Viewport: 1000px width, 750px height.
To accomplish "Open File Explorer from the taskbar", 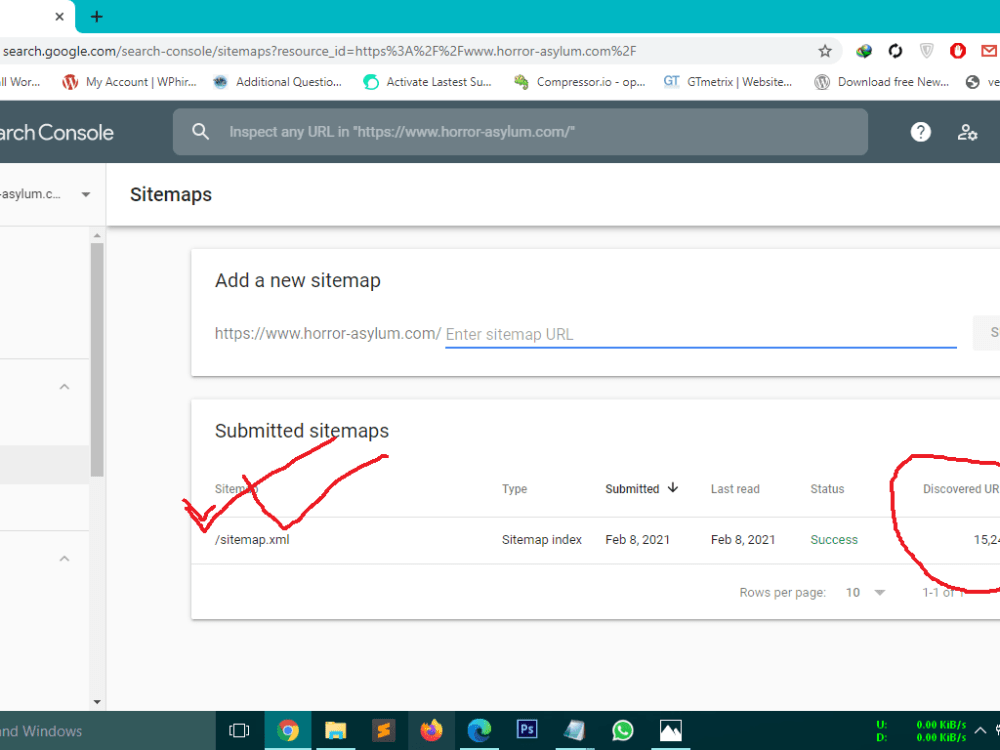I will point(335,730).
